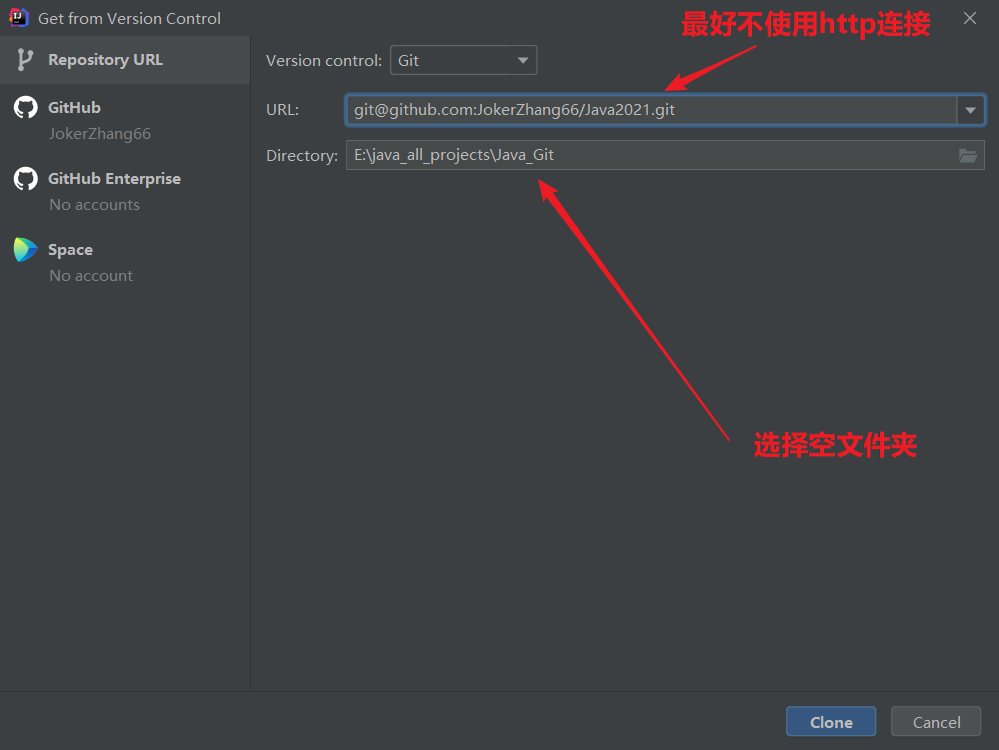
Task: Click the Repository URL branch icon
Action: point(25,60)
